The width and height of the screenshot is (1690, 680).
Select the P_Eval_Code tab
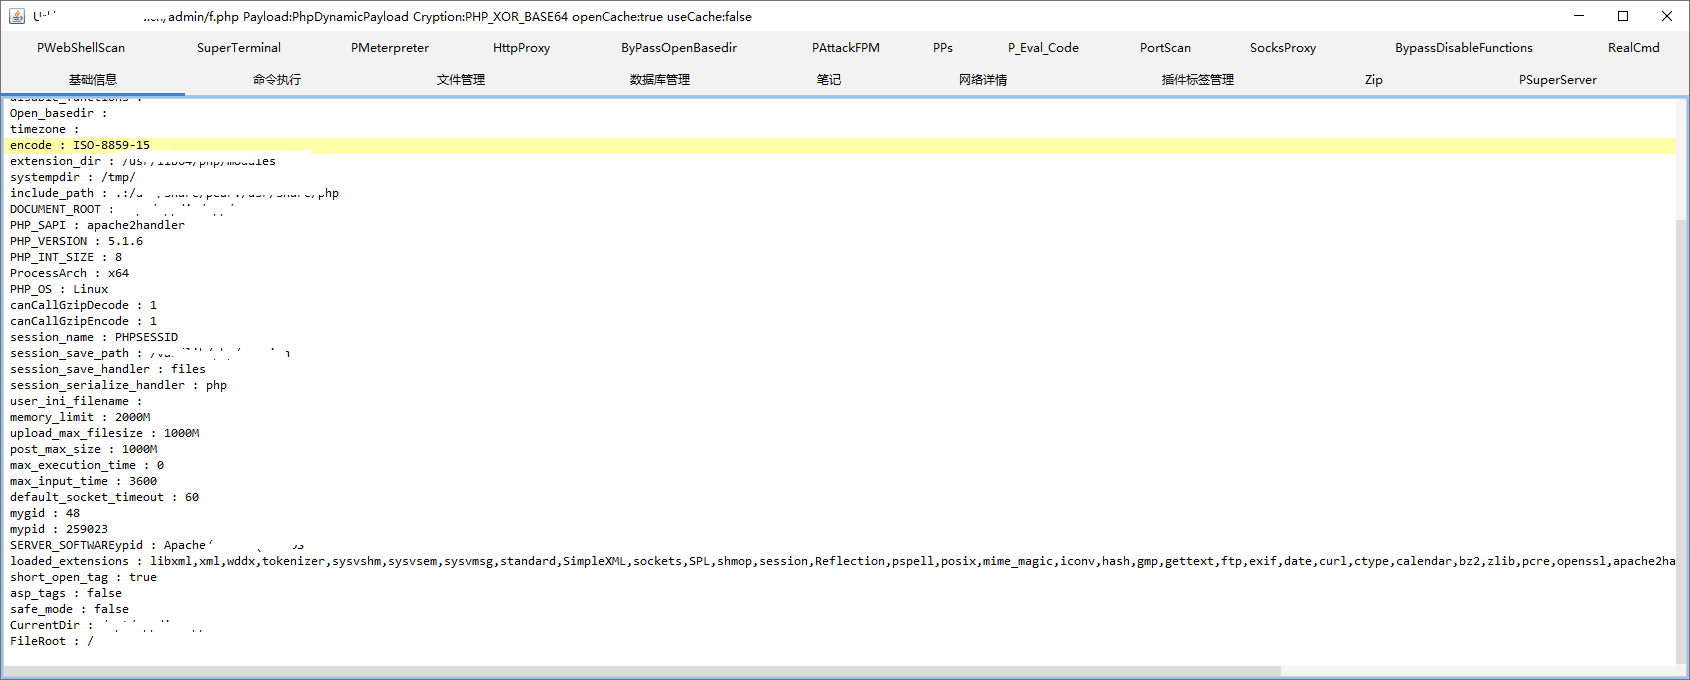[x=1043, y=48]
